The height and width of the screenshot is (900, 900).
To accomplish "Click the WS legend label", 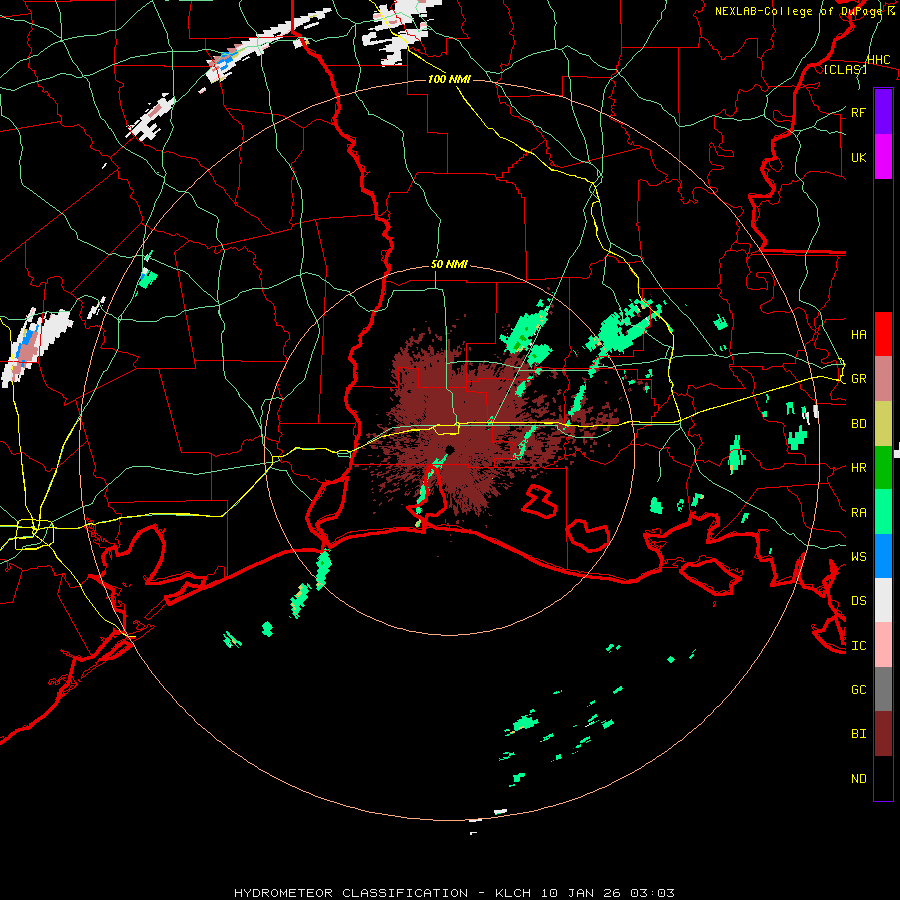I will [x=858, y=556].
